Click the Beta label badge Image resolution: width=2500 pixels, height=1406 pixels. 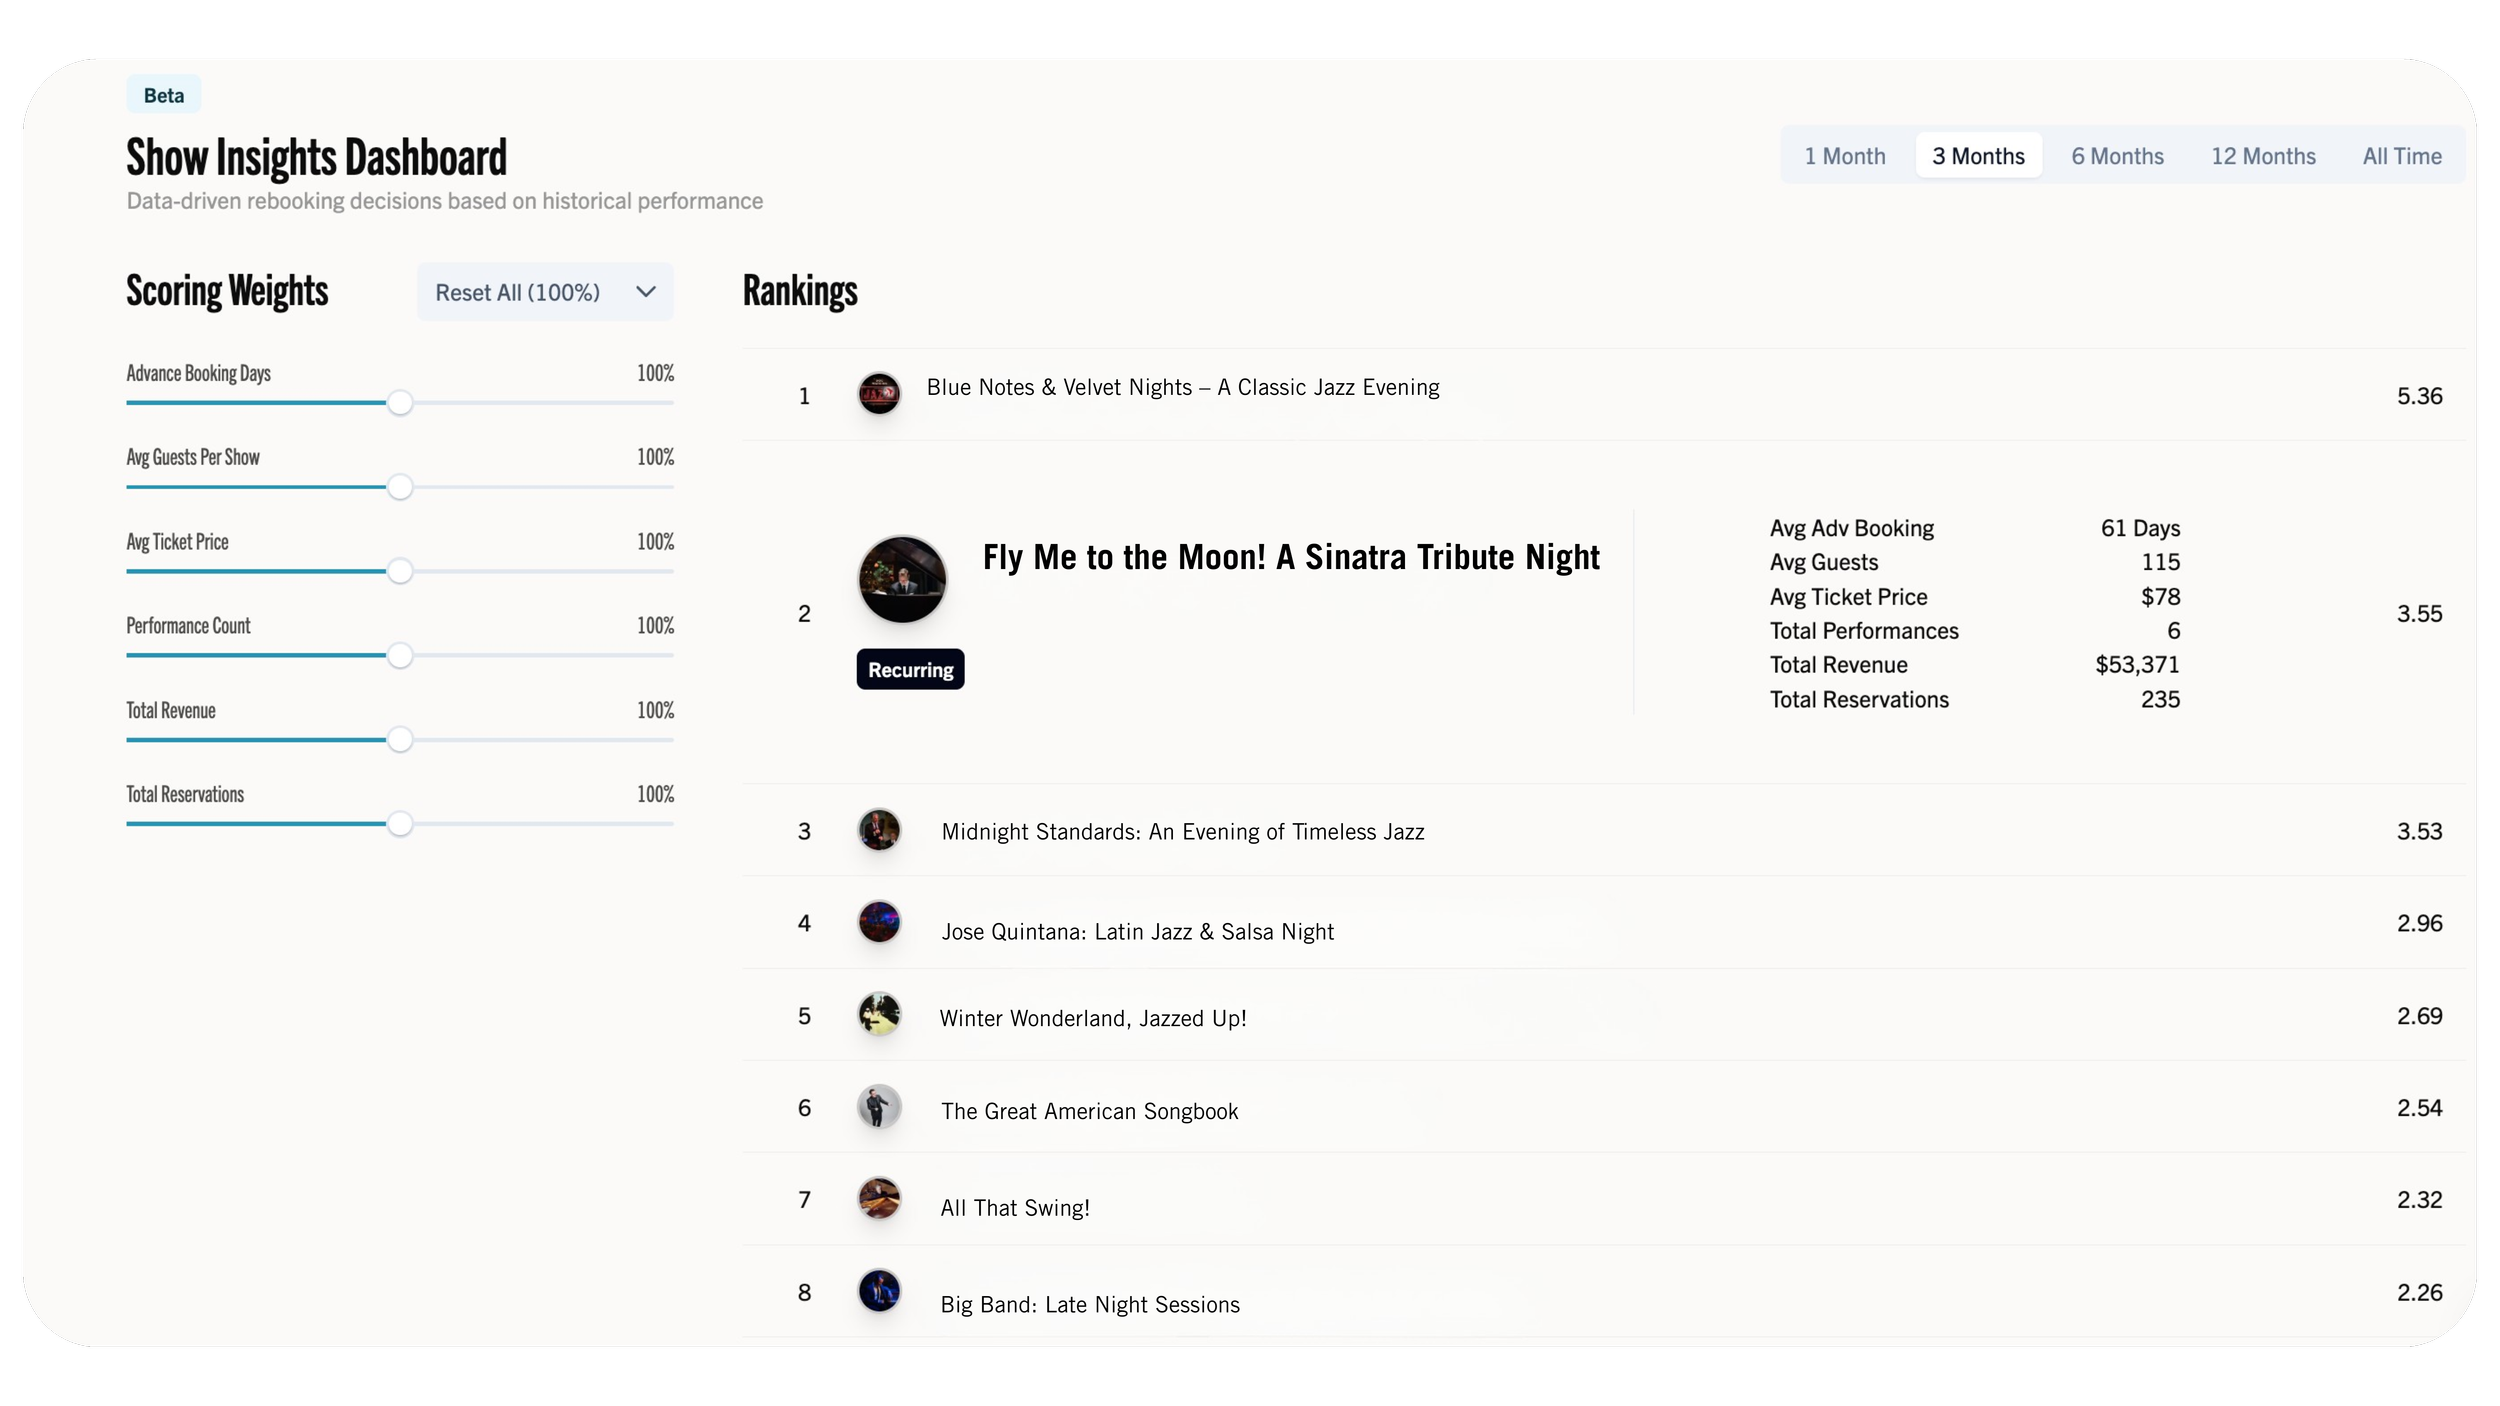(164, 95)
